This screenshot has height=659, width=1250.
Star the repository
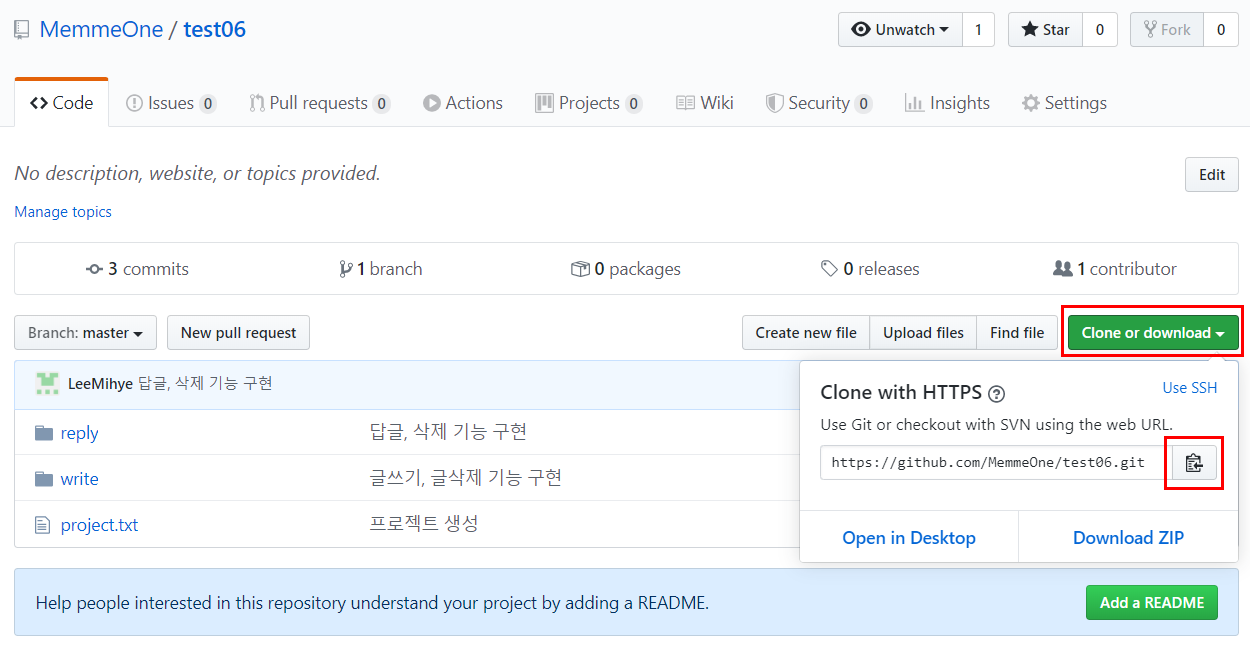pos(1046,30)
